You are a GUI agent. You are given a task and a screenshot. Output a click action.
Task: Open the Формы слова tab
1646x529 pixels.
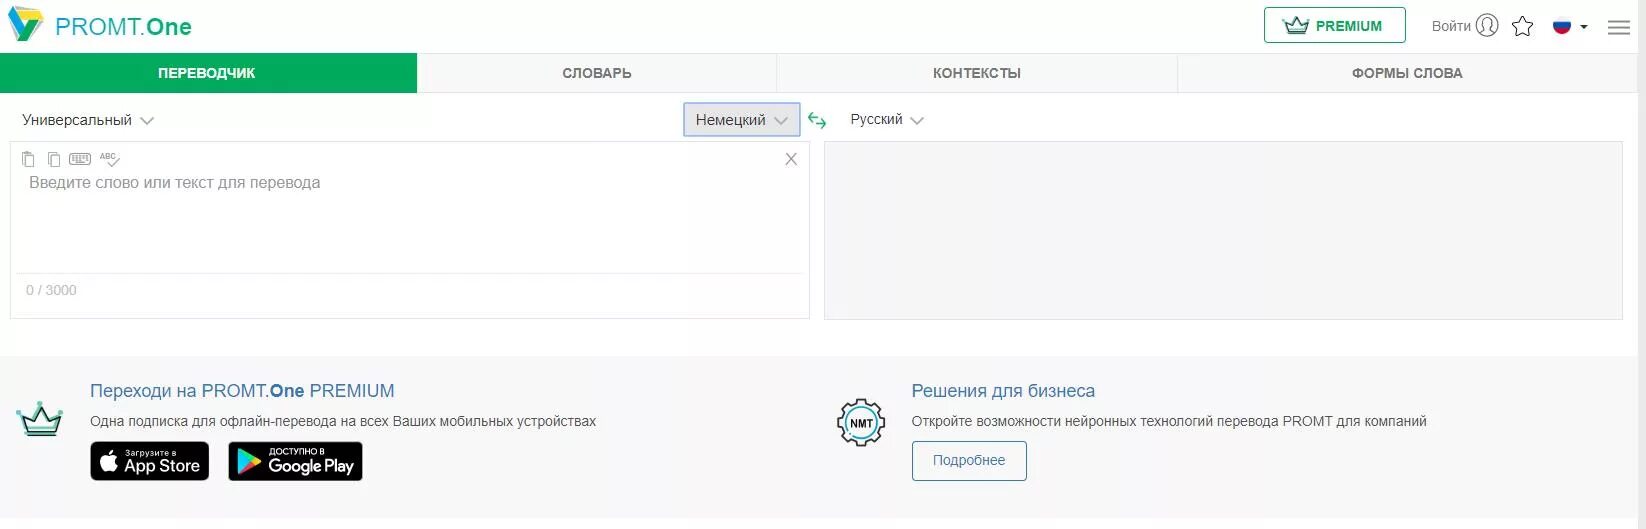point(1407,73)
